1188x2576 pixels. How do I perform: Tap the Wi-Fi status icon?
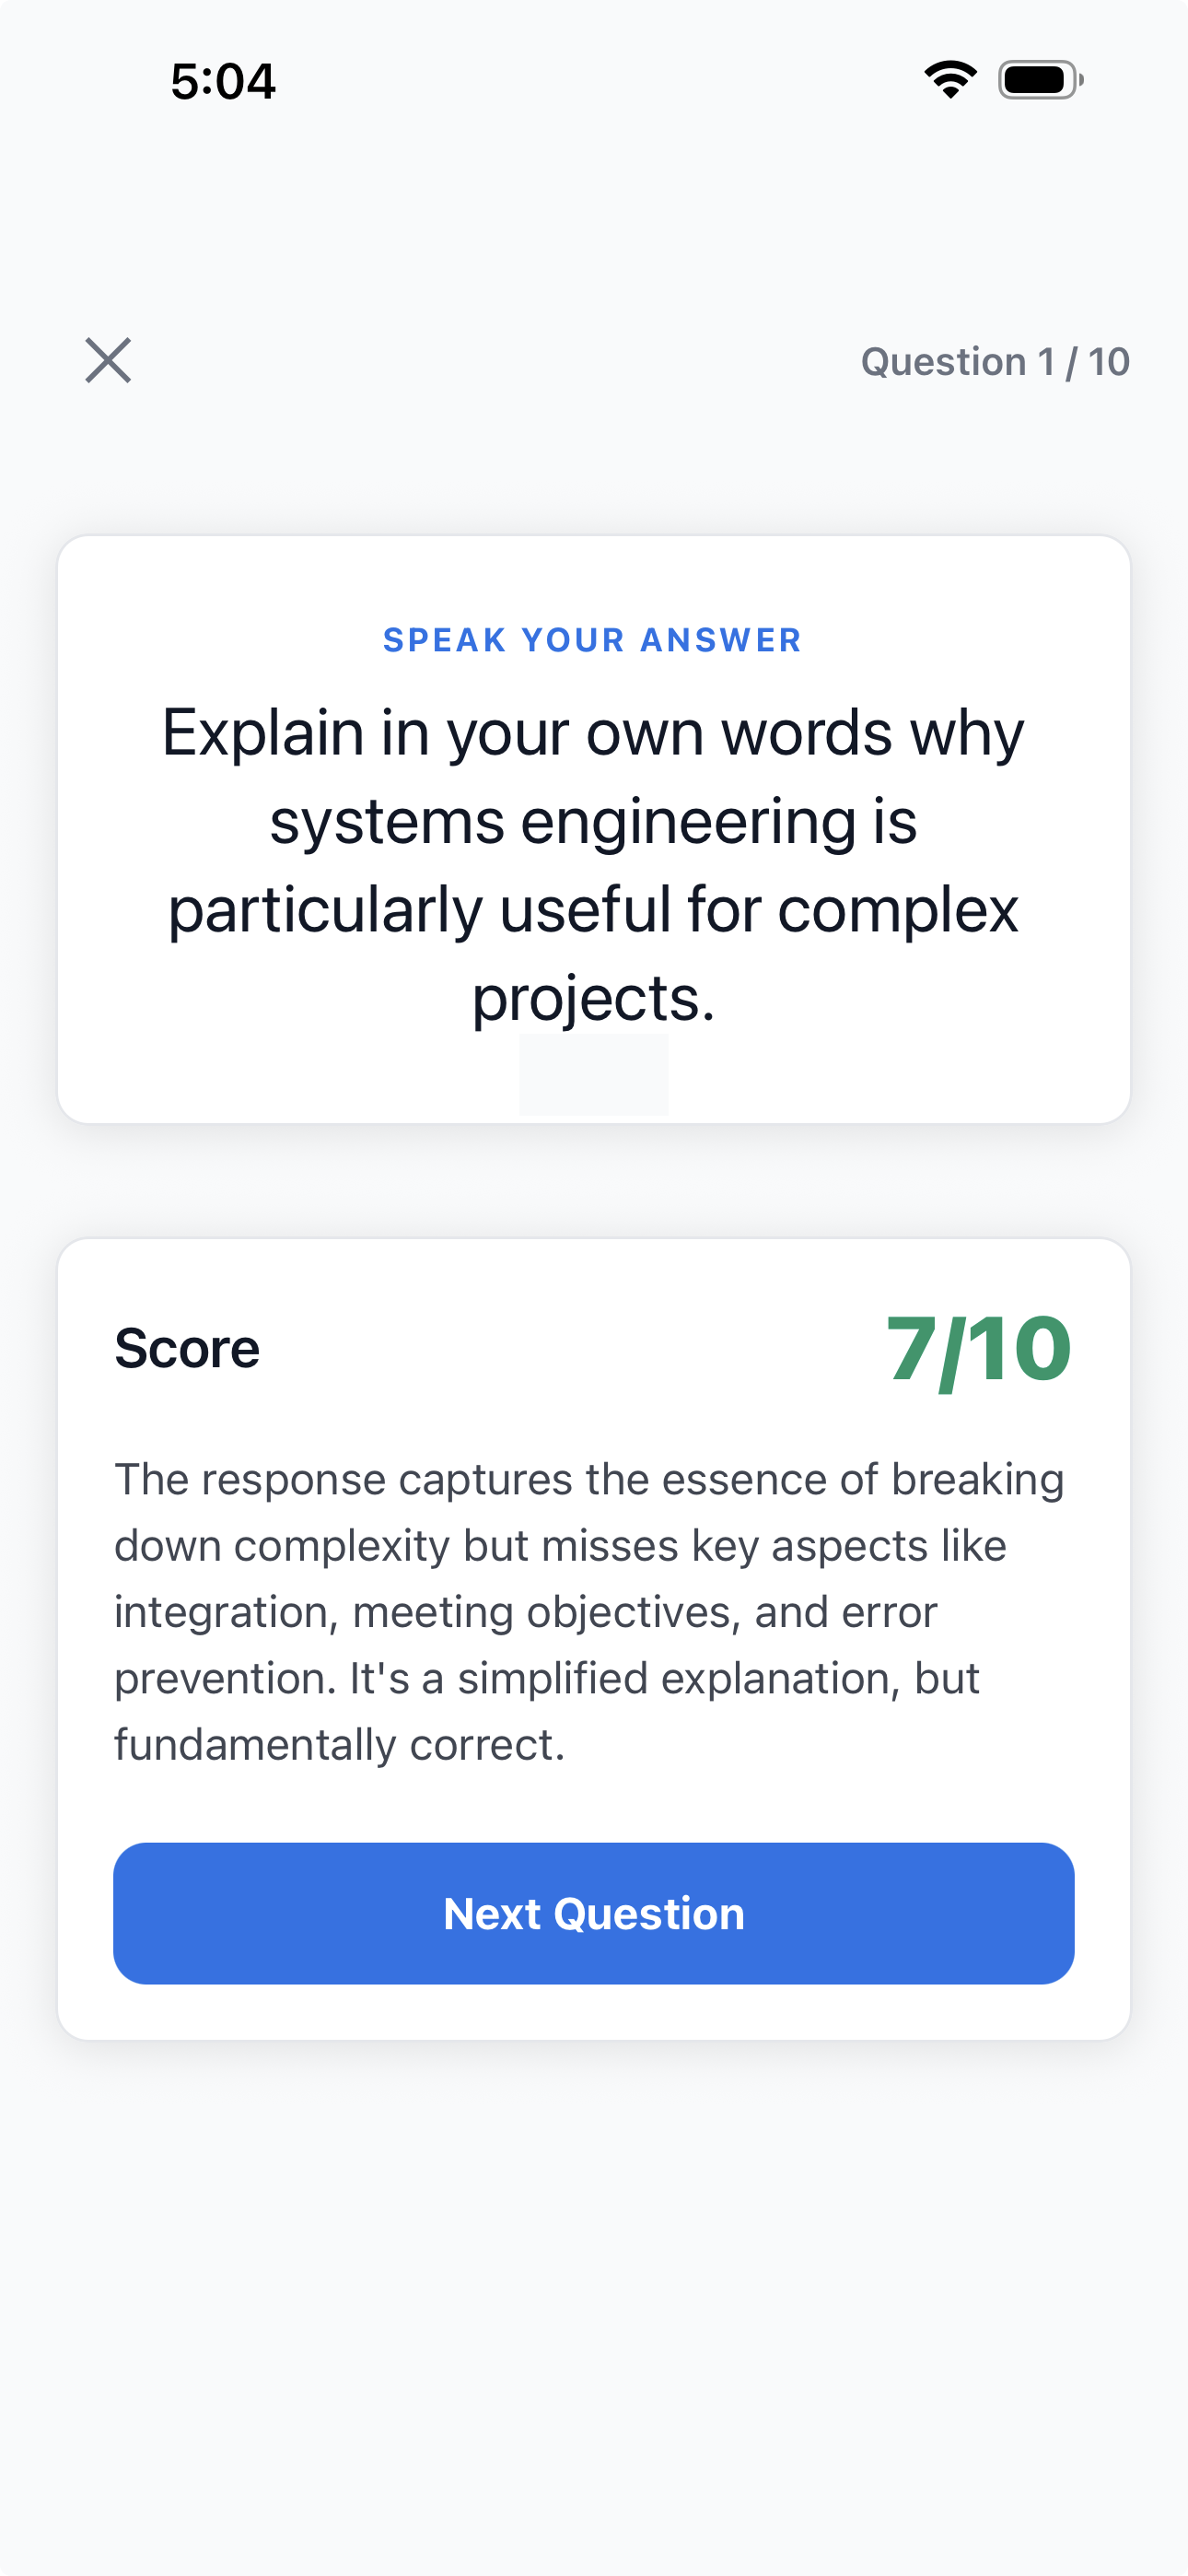point(950,80)
